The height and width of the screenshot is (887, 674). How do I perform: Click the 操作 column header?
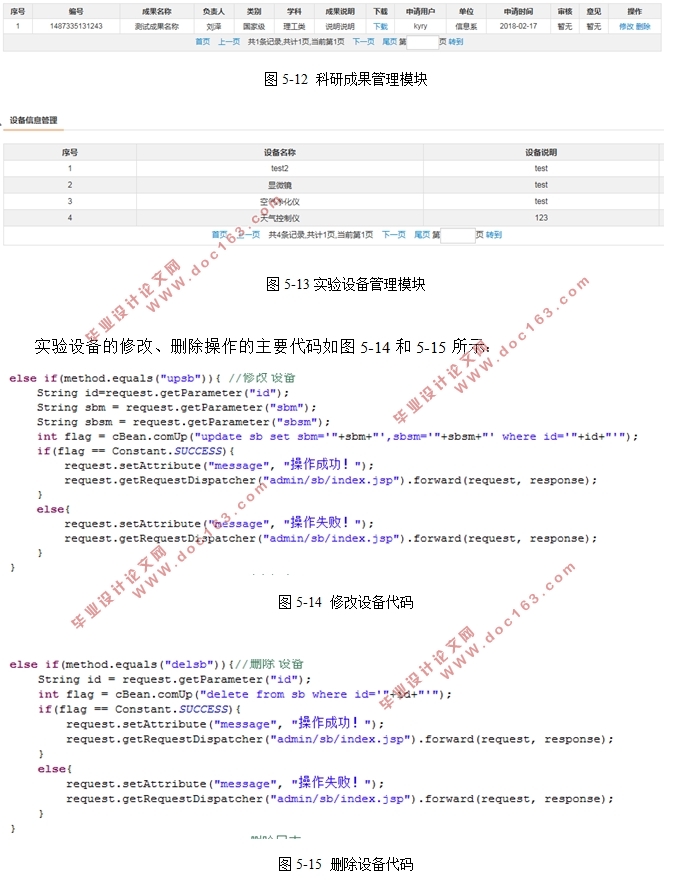pyautogui.click(x=635, y=11)
